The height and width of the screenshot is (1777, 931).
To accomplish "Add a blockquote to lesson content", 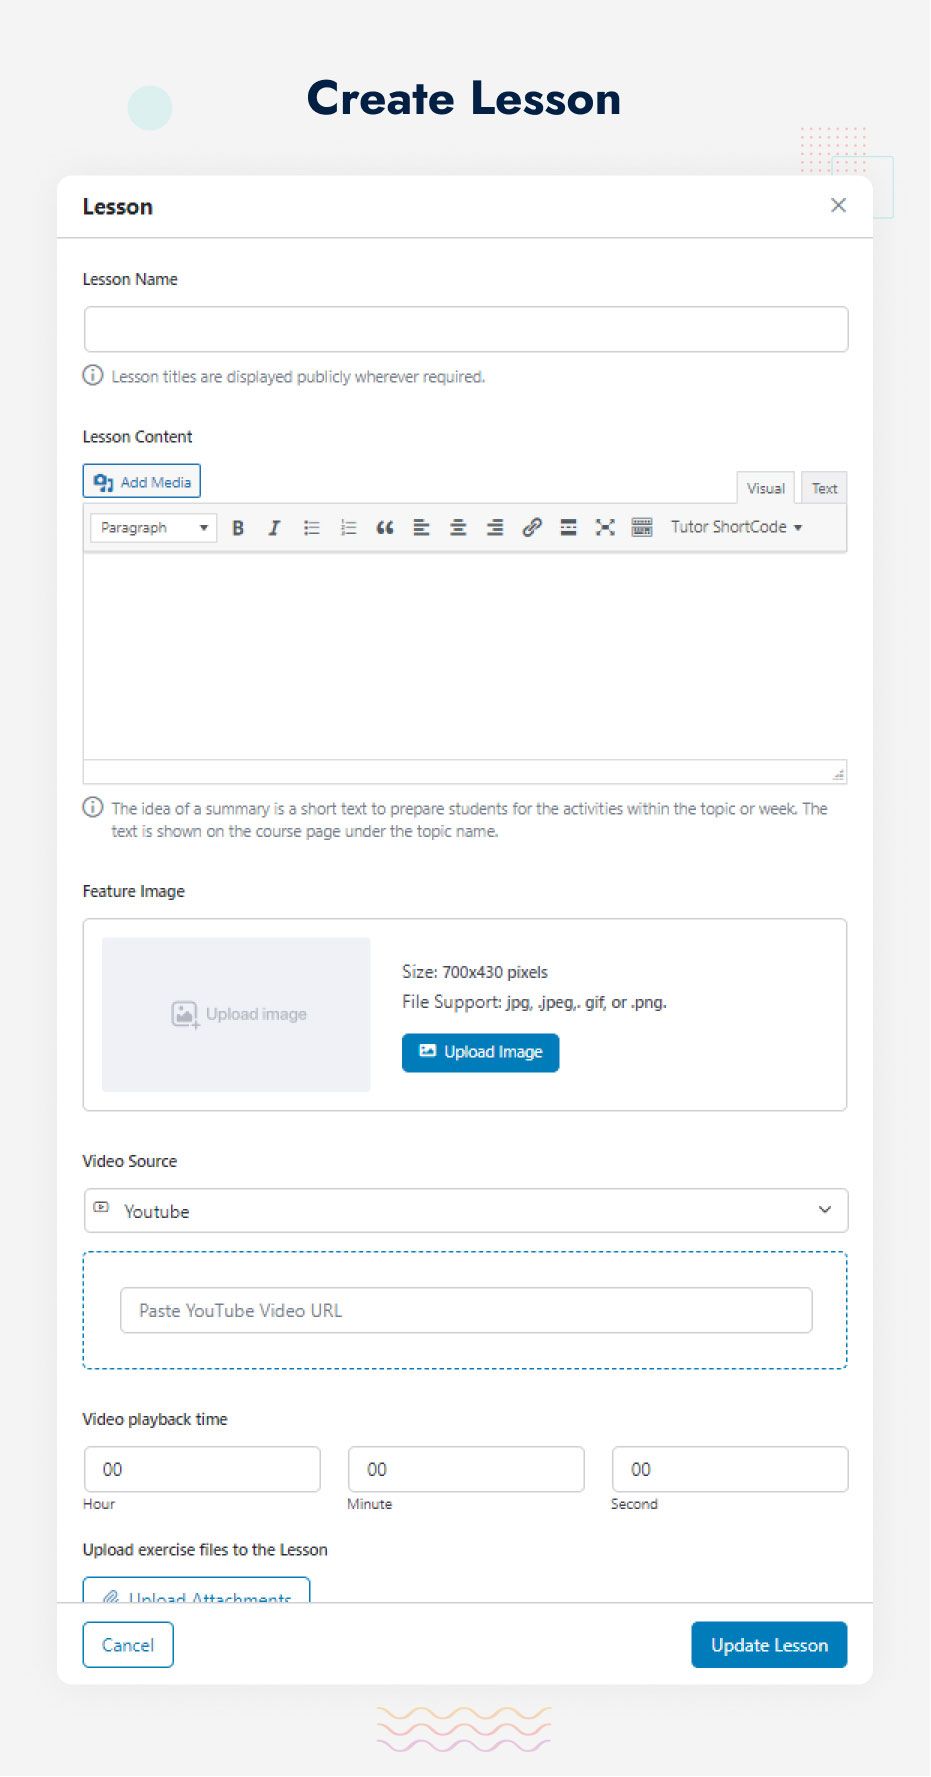I will [x=385, y=528].
